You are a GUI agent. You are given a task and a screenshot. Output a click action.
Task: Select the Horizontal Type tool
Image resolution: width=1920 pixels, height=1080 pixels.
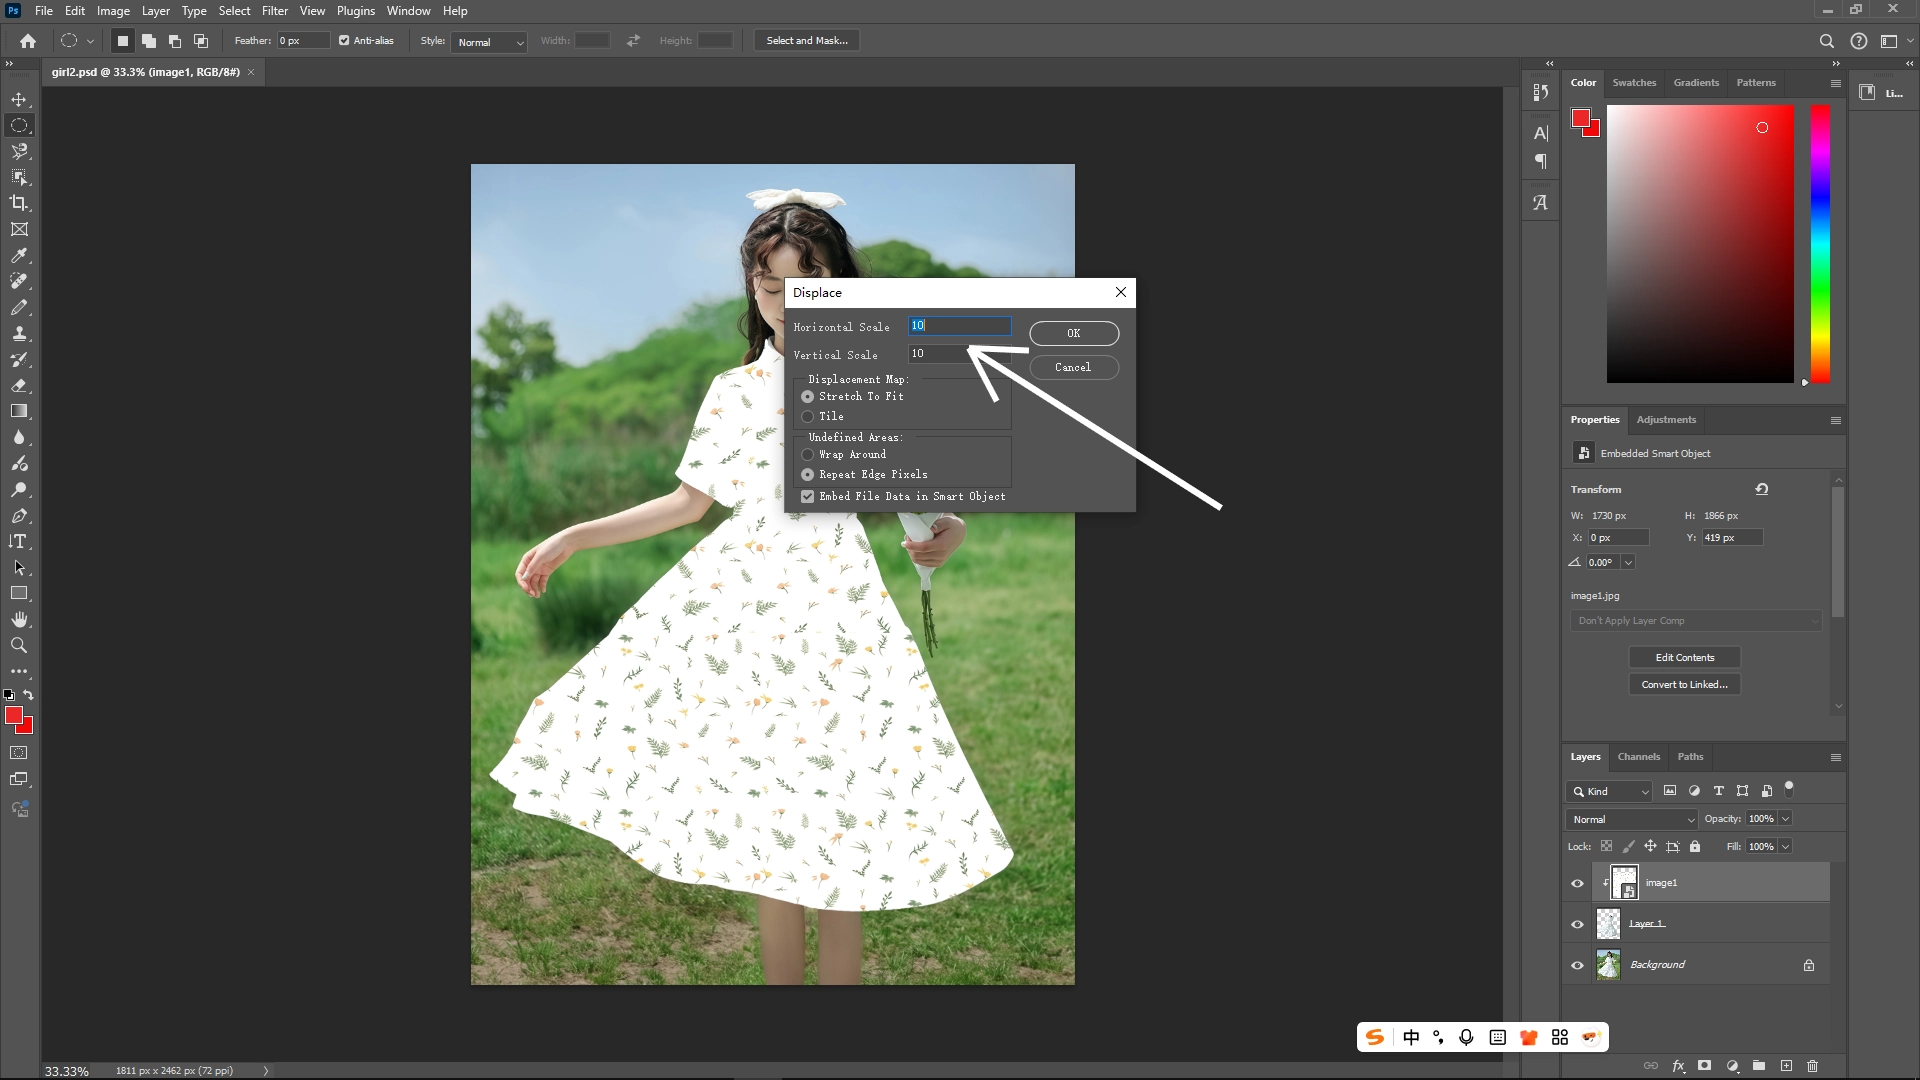point(19,541)
